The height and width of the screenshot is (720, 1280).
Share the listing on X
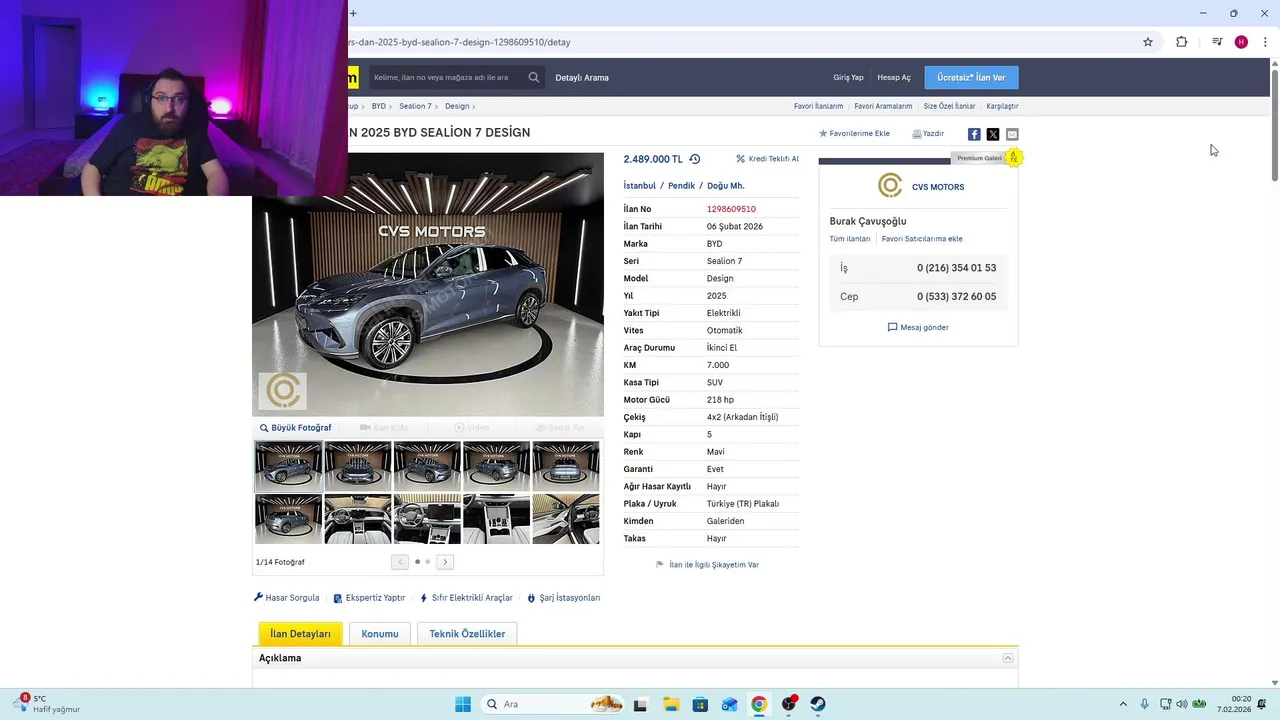pyautogui.click(x=993, y=134)
